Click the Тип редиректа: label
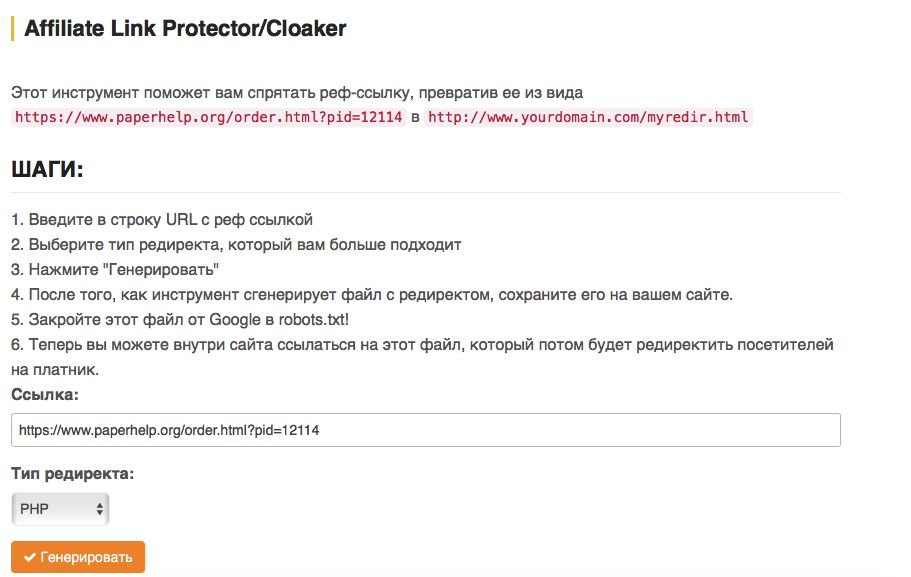The height and width of the screenshot is (577, 911). pyautogui.click(x=73, y=474)
